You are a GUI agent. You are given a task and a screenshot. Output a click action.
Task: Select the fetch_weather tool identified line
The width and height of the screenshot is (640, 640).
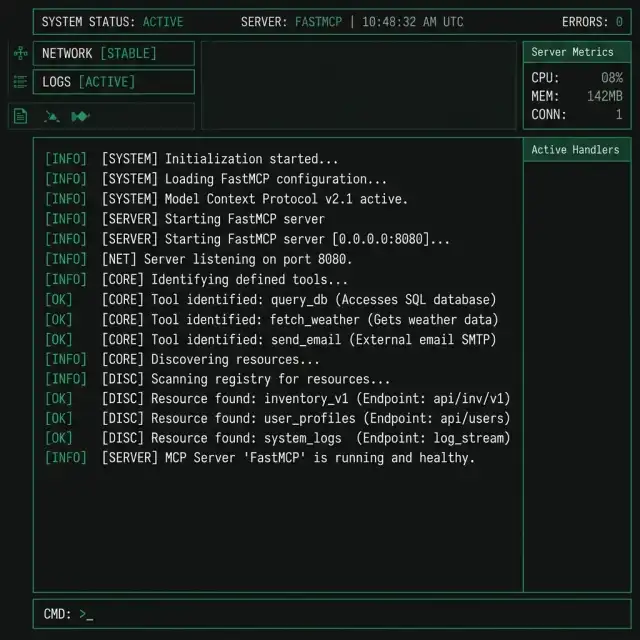(x=272, y=320)
